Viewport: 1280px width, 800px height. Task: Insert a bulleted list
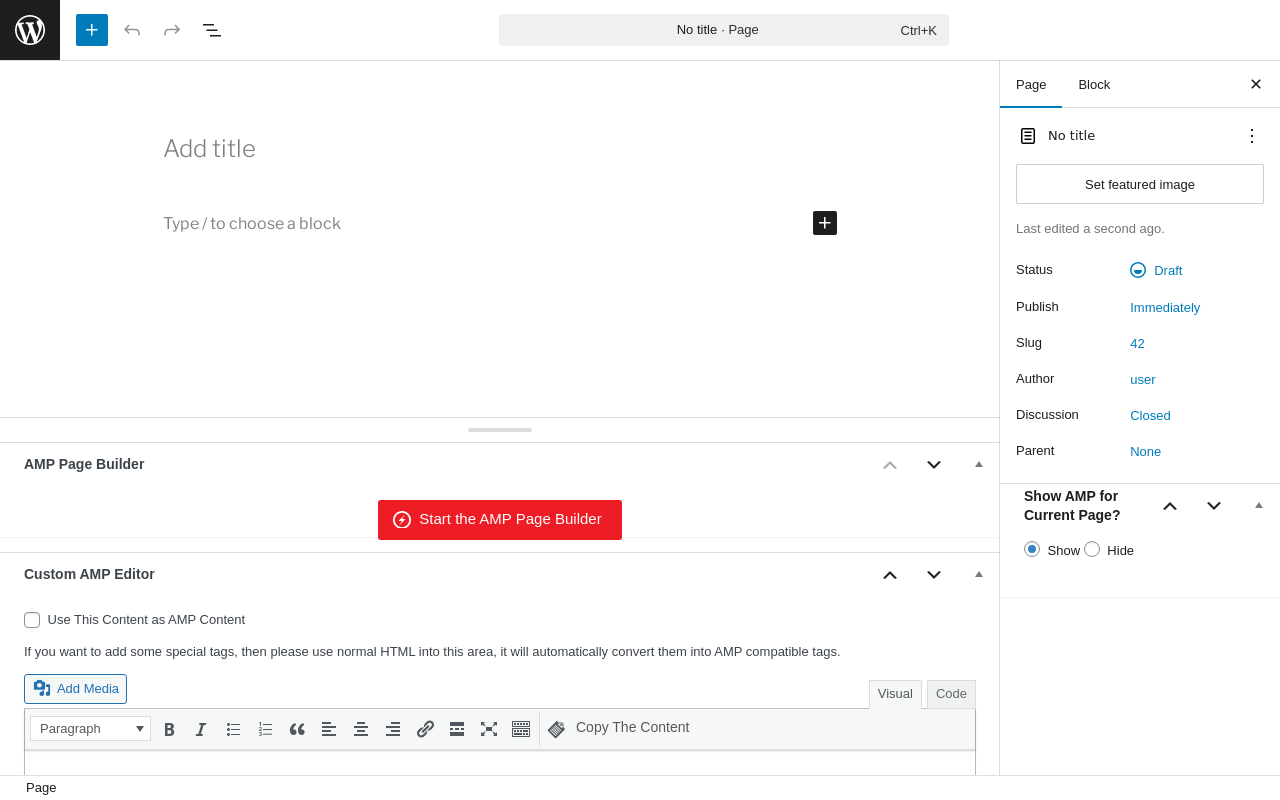tap(233, 729)
